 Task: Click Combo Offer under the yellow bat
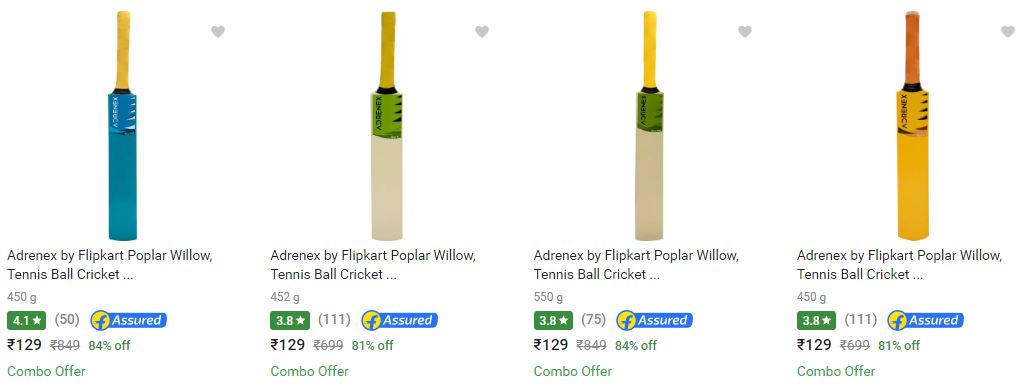point(836,371)
